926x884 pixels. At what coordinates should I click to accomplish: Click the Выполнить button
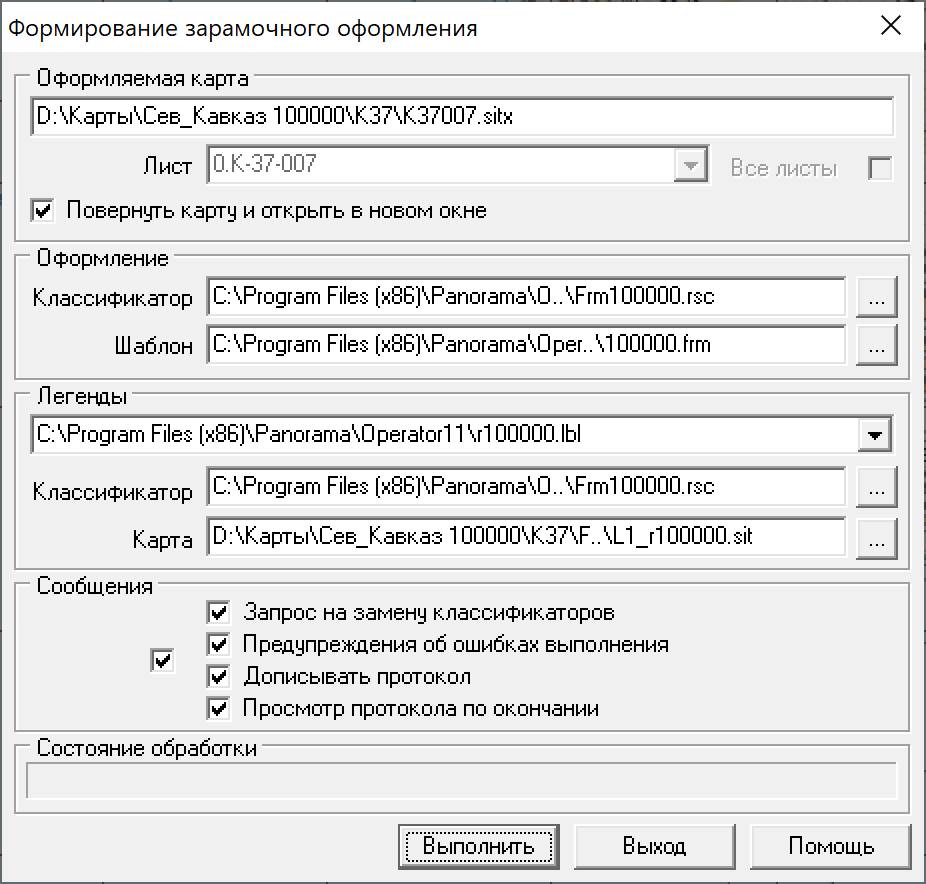tap(478, 847)
